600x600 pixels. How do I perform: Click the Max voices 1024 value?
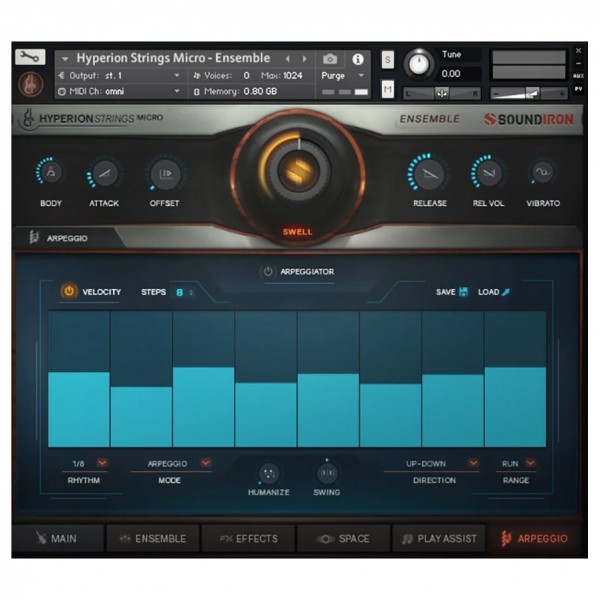click(293, 76)
